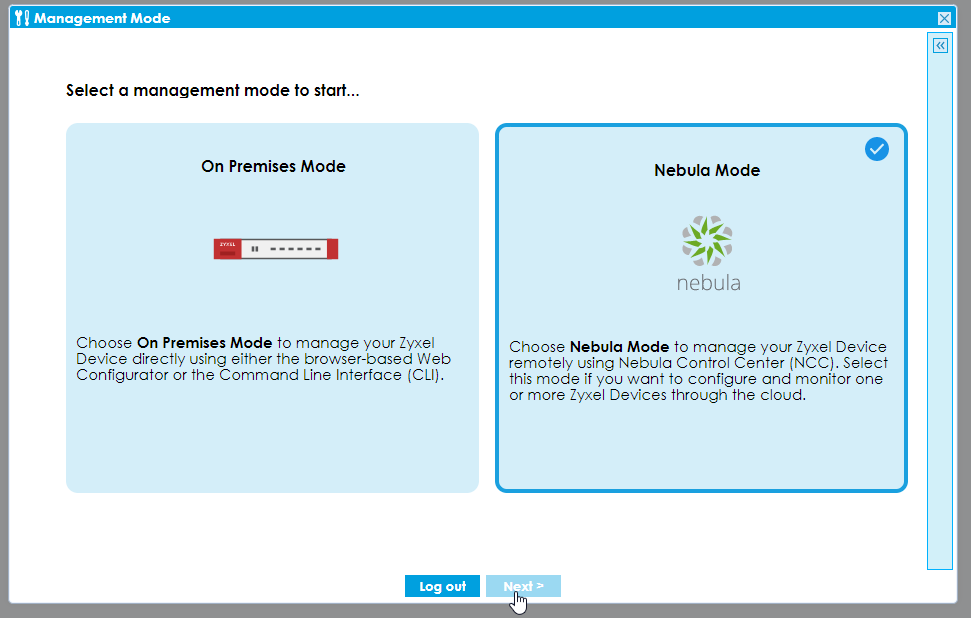Click the Management Mode title text
Viewport: 971px width, 618px height.
tap(102, 18)
